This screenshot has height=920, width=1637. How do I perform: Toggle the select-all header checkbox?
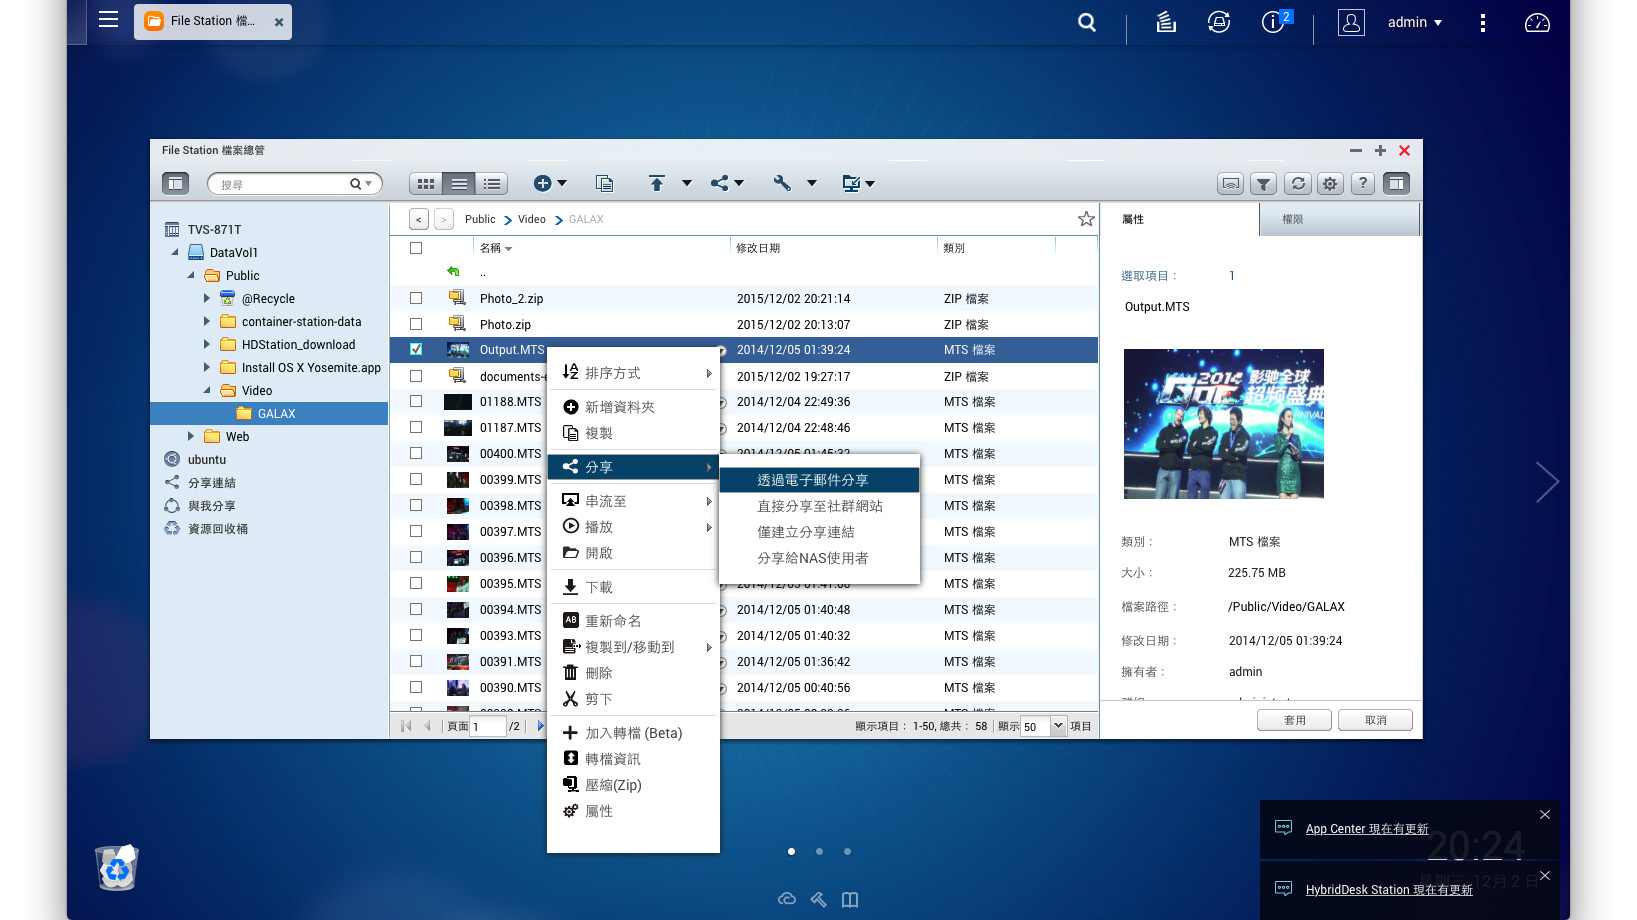[x=416, y=248]
